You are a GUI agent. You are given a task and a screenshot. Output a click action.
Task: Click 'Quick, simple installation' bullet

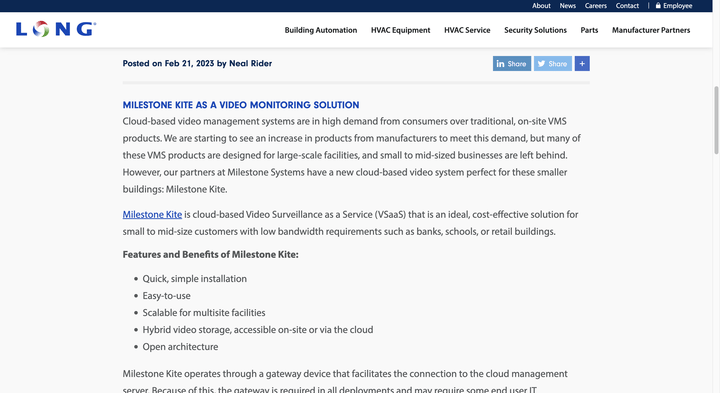194,279
